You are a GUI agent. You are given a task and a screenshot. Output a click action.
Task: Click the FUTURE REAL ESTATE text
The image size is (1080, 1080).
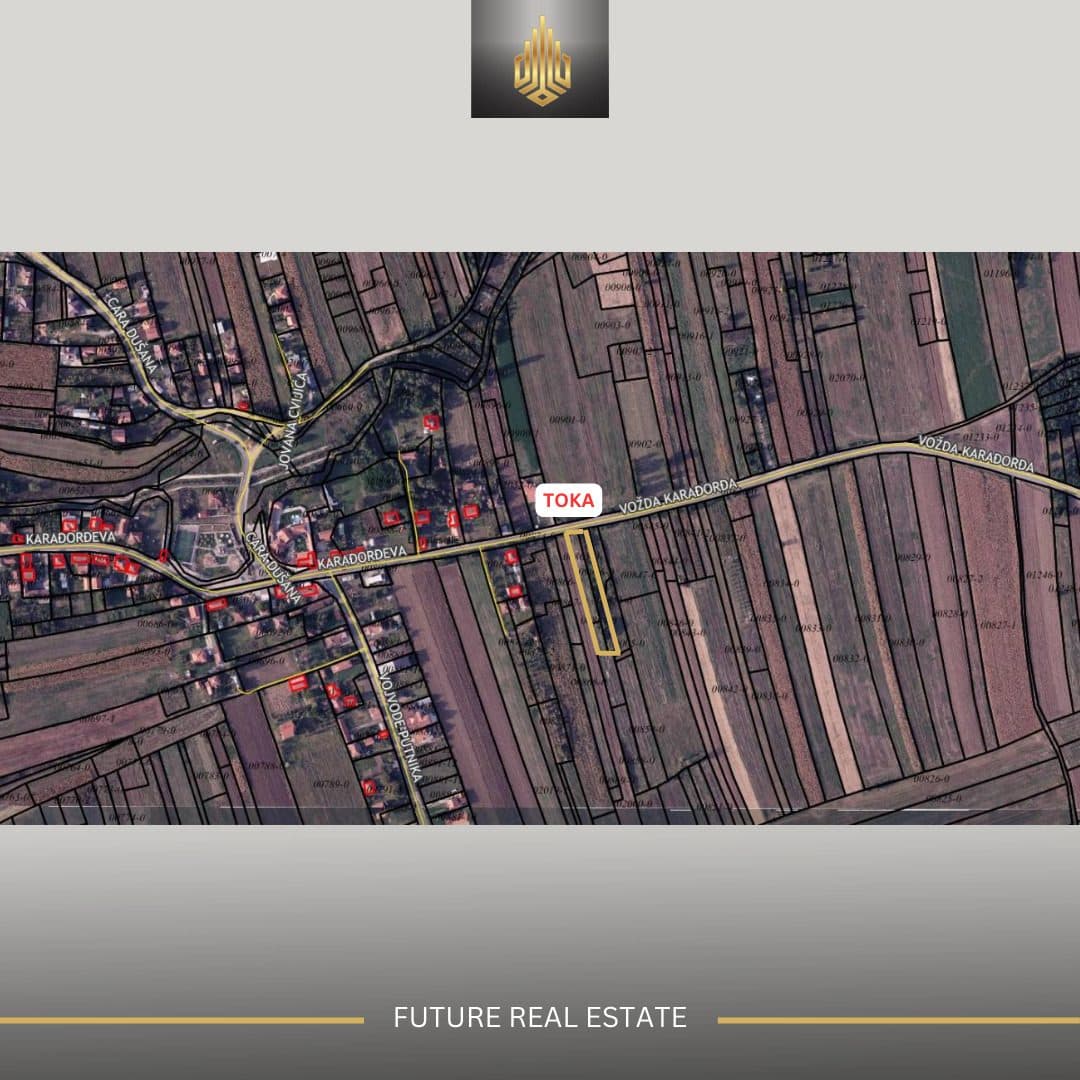click(x=540, y=1017)
